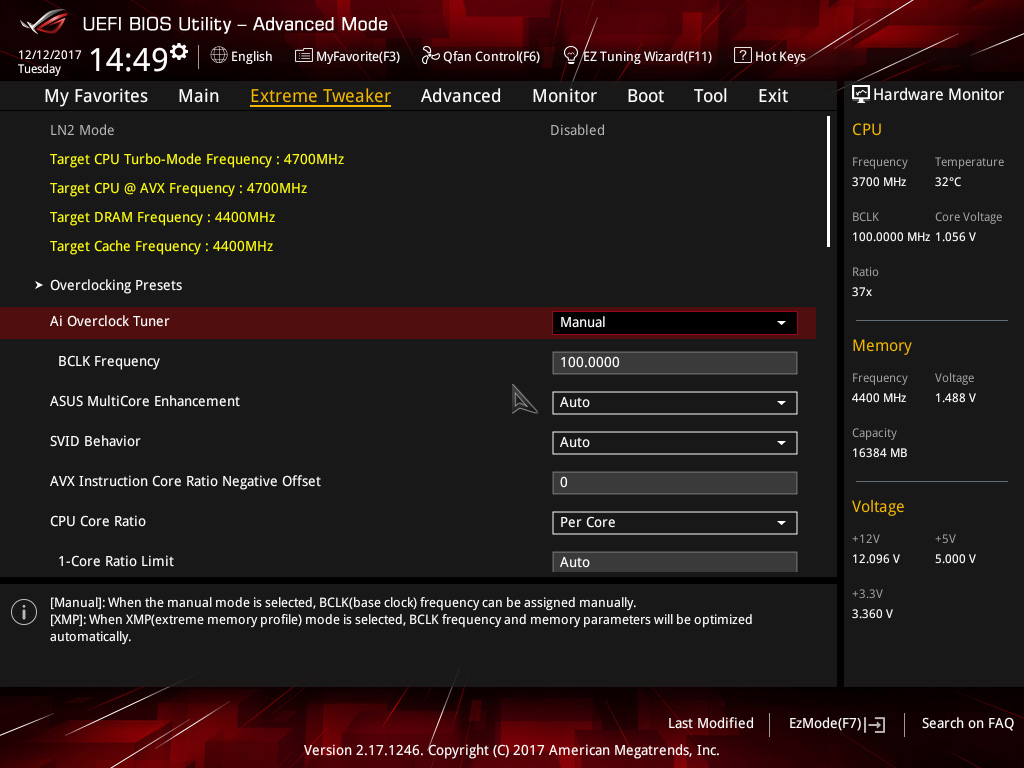
Task: Click Target DRAM Frequency text
Action: tap(162, 217)
